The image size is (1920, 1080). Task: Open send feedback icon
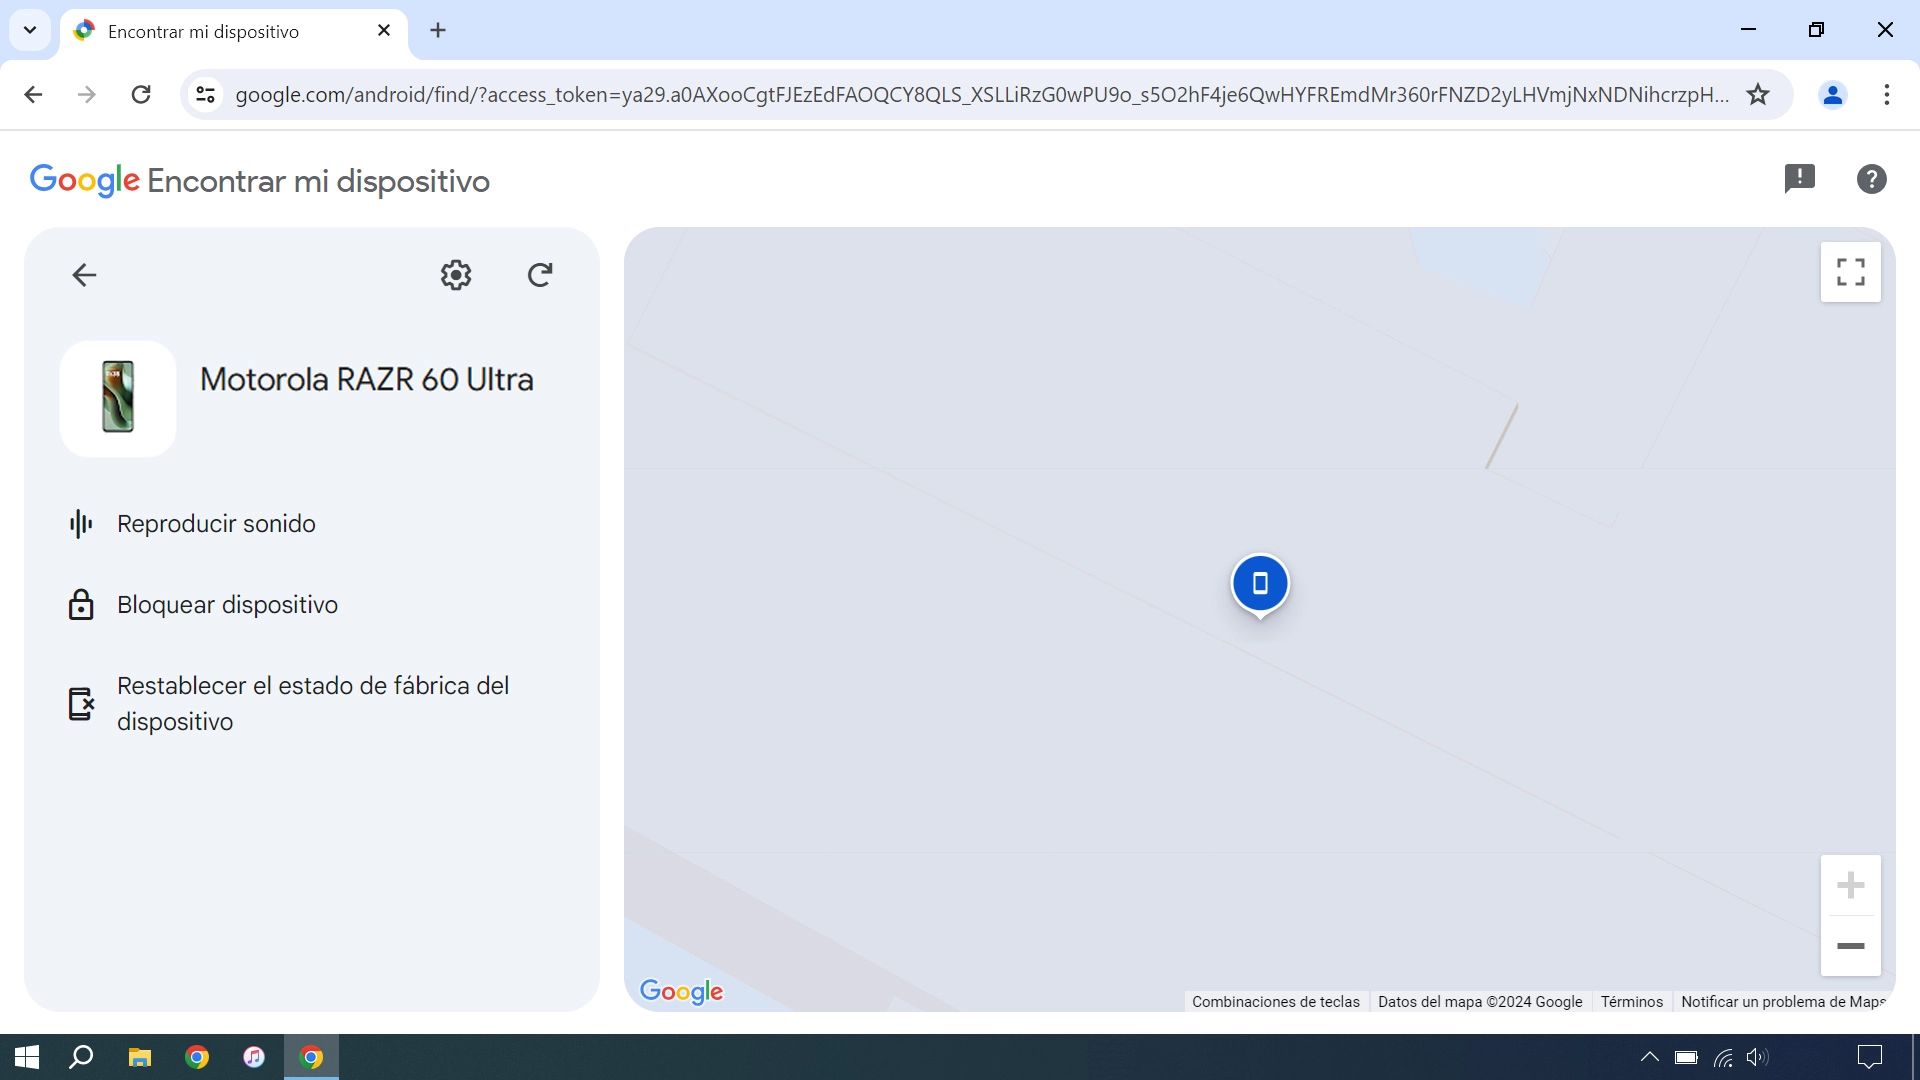coord(1799,179)
